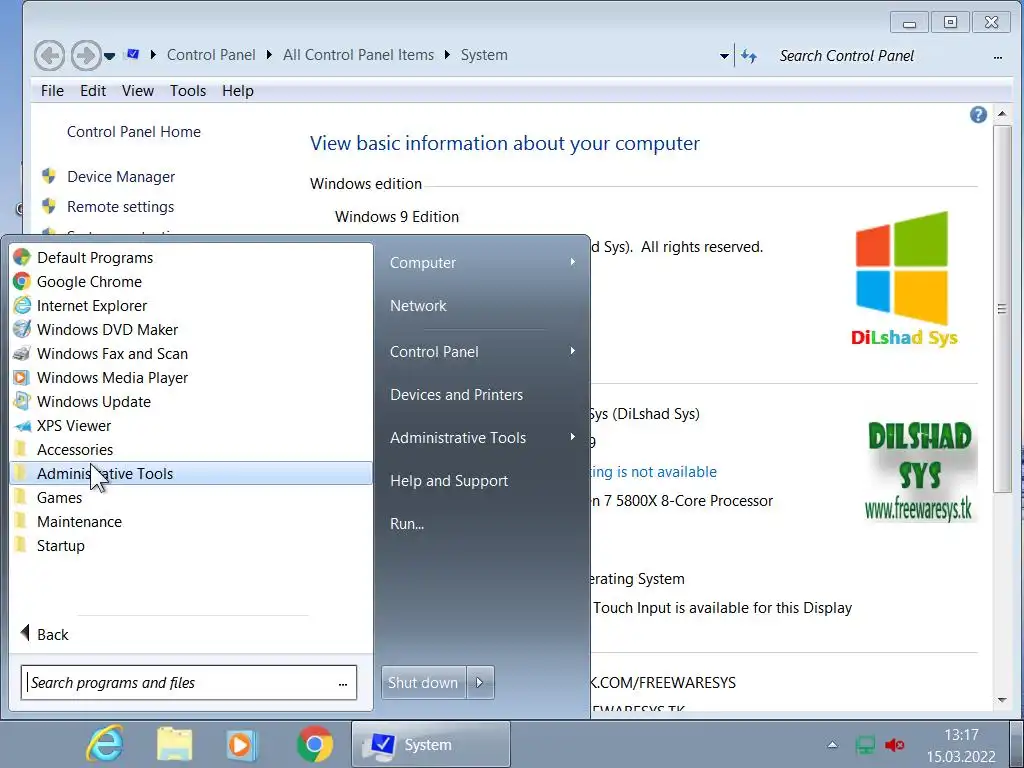Expand the Games folder
The image size is (1024, 768).
(191, 498)
